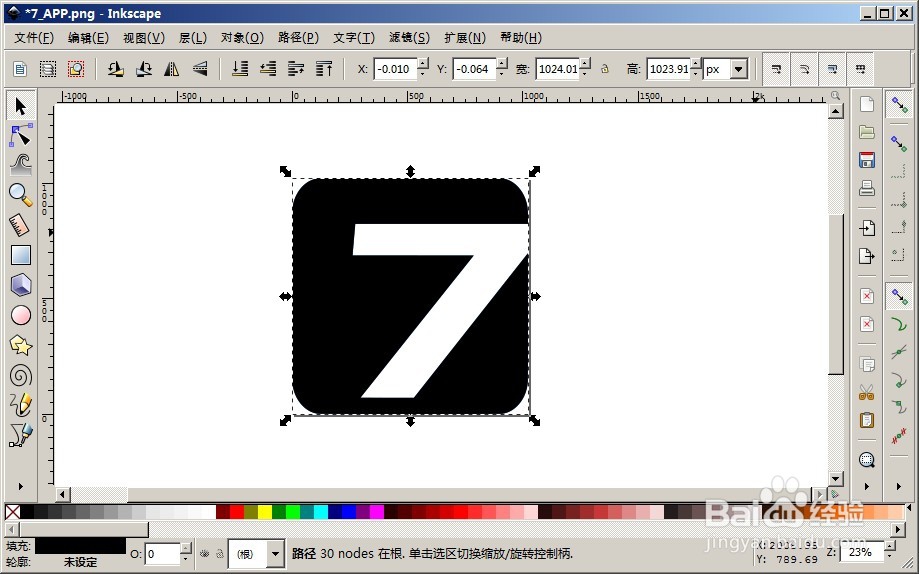Click the Print icon

click(867, 188)
